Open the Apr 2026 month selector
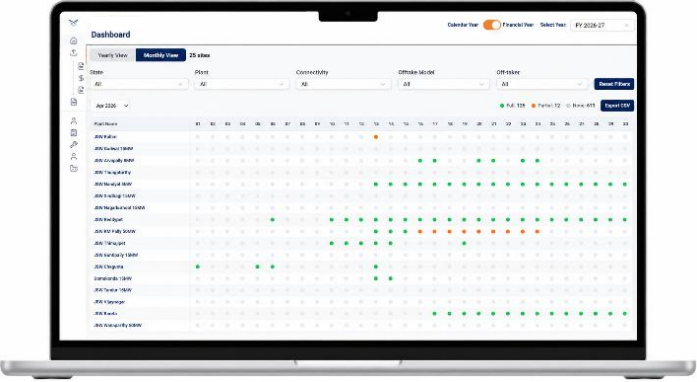The width and height of the screenshot is (697, 382). [x=111, y=106]
